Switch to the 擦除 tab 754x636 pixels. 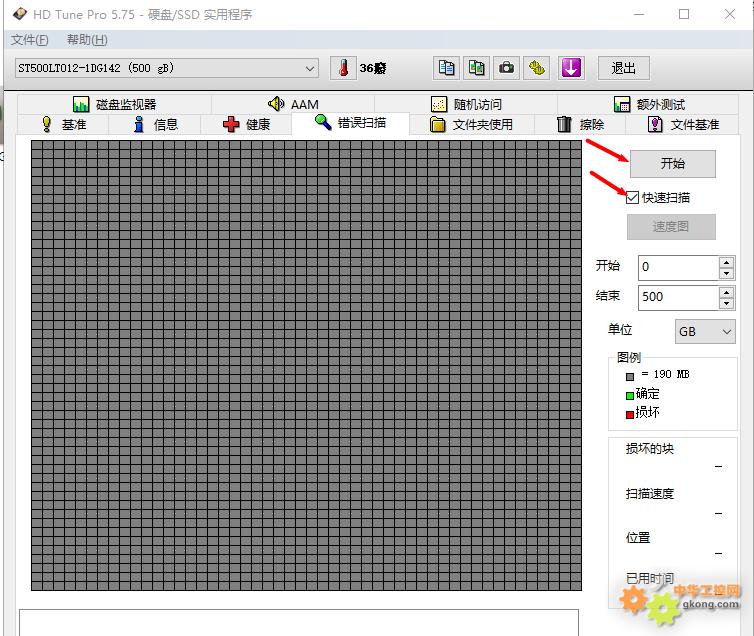[580, 125]
